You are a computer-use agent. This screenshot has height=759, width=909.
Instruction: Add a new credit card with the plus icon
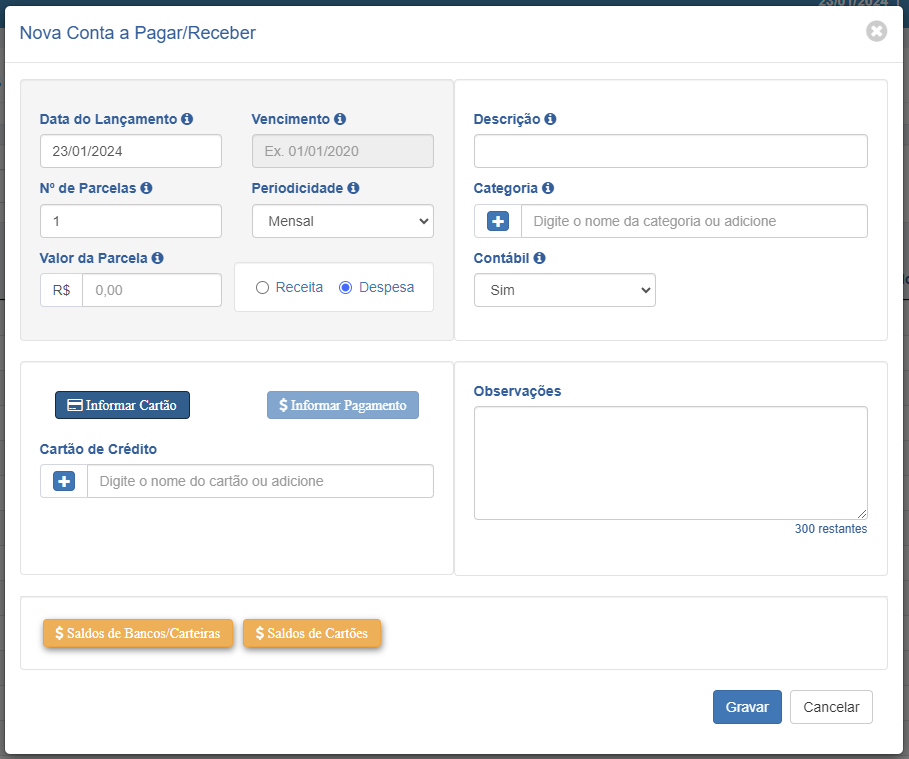[x=64, y=481]
